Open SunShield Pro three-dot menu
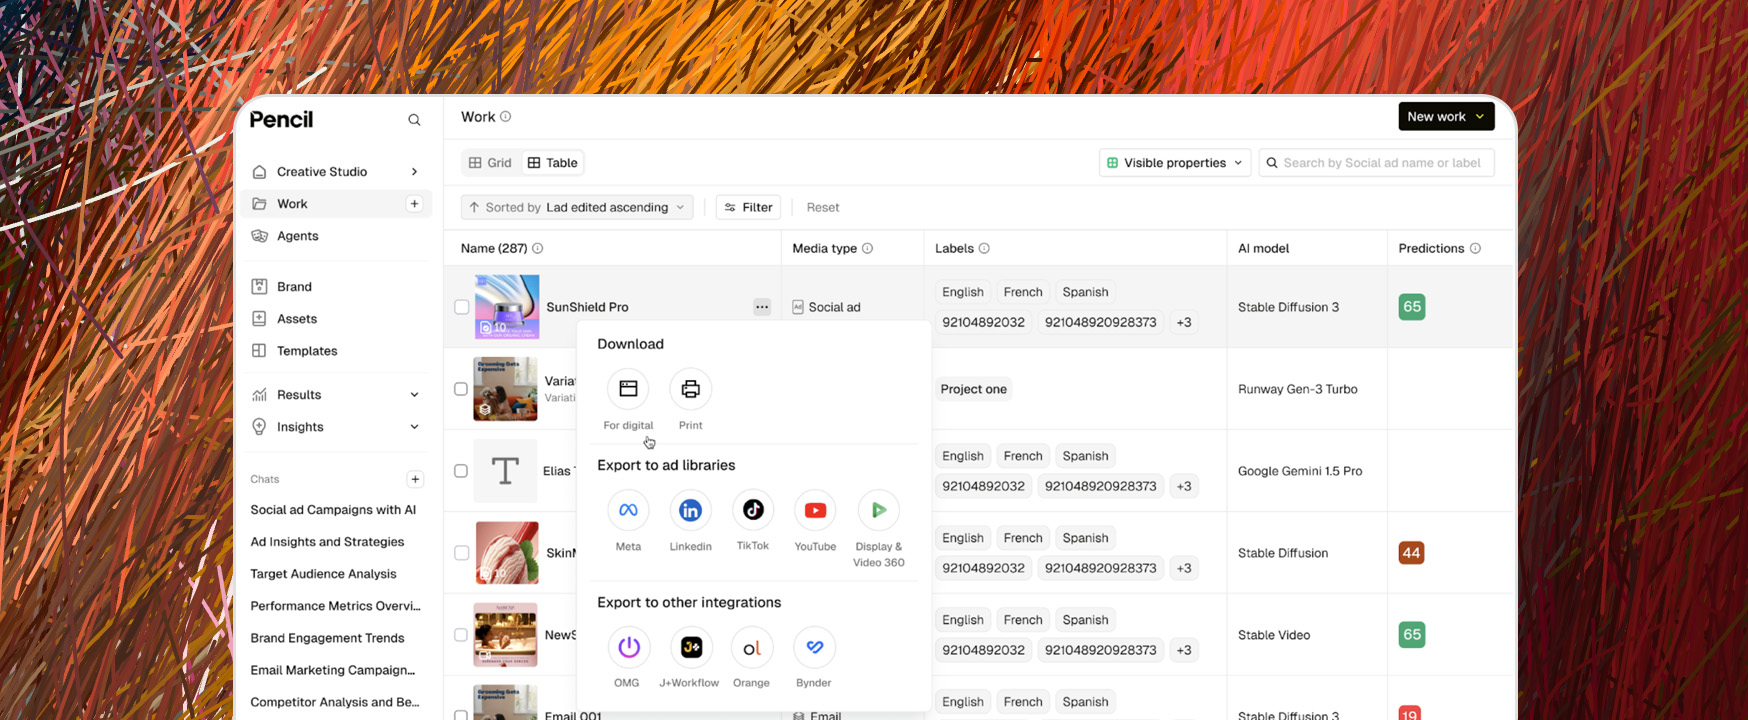Screen dimensions: 1748x720 762,307
